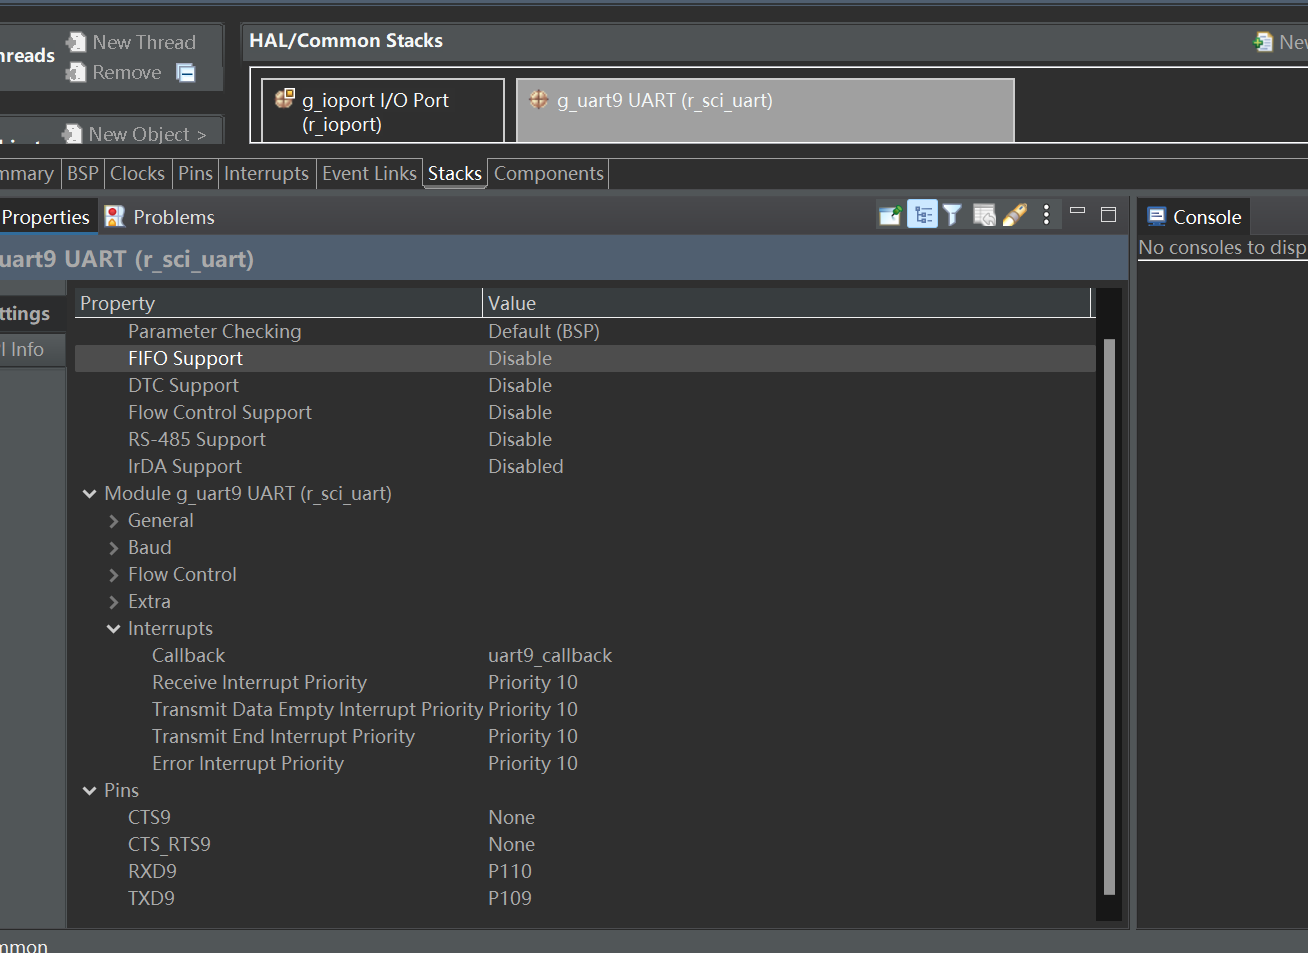Image resolution: width=1308 pixels, height=953 pixels.
Task: Select the g_ioport I/O Port stack block
Action: (x=383, y=111)
